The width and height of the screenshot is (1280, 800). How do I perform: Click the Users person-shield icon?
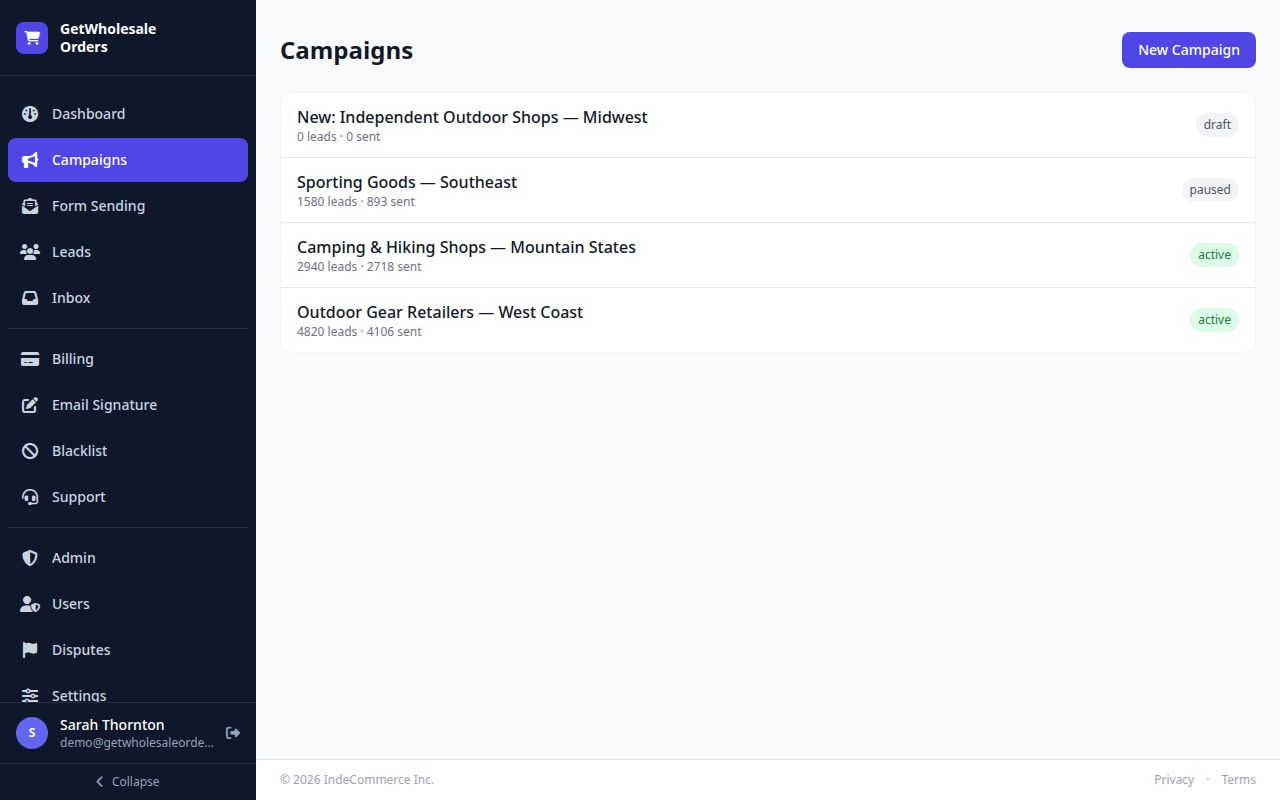click(30, 604)
